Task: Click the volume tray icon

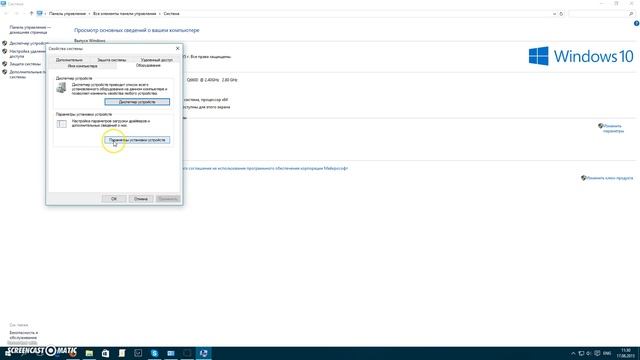Action: pos(589,353)
